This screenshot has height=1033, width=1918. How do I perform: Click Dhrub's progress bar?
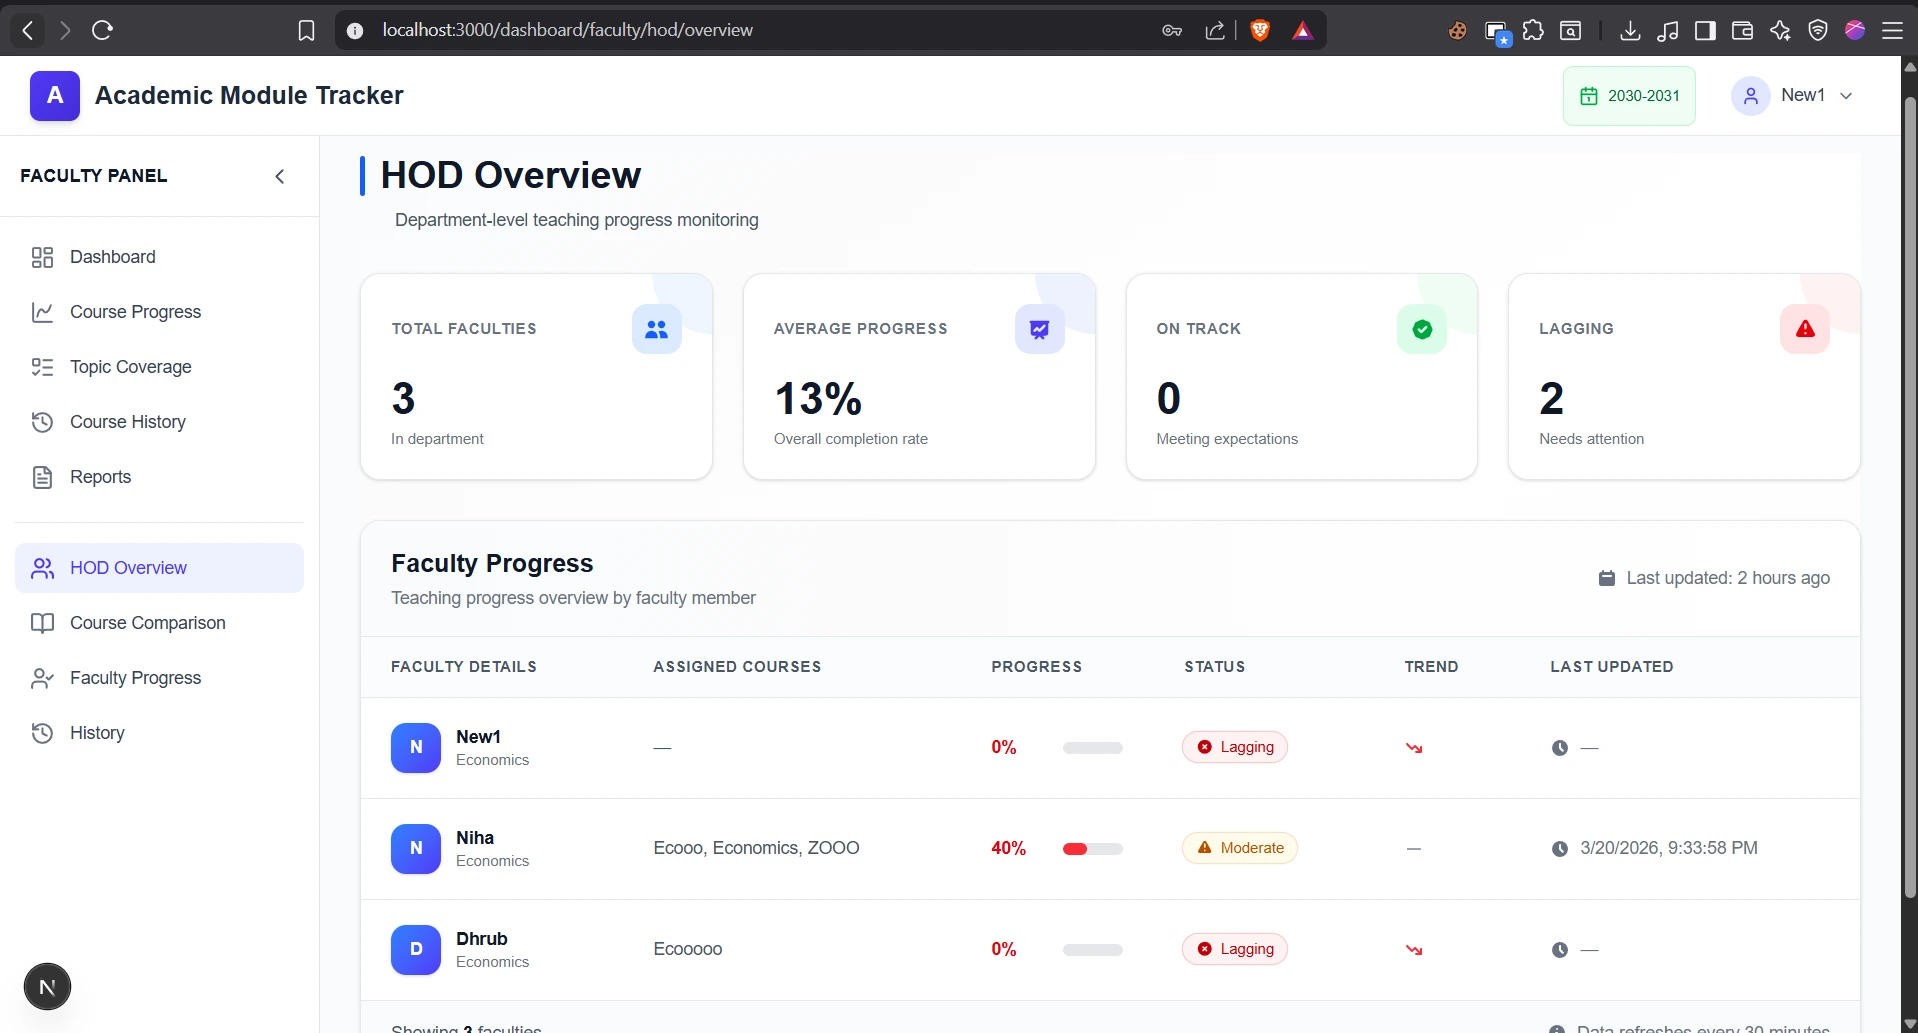click(1093, 950)
